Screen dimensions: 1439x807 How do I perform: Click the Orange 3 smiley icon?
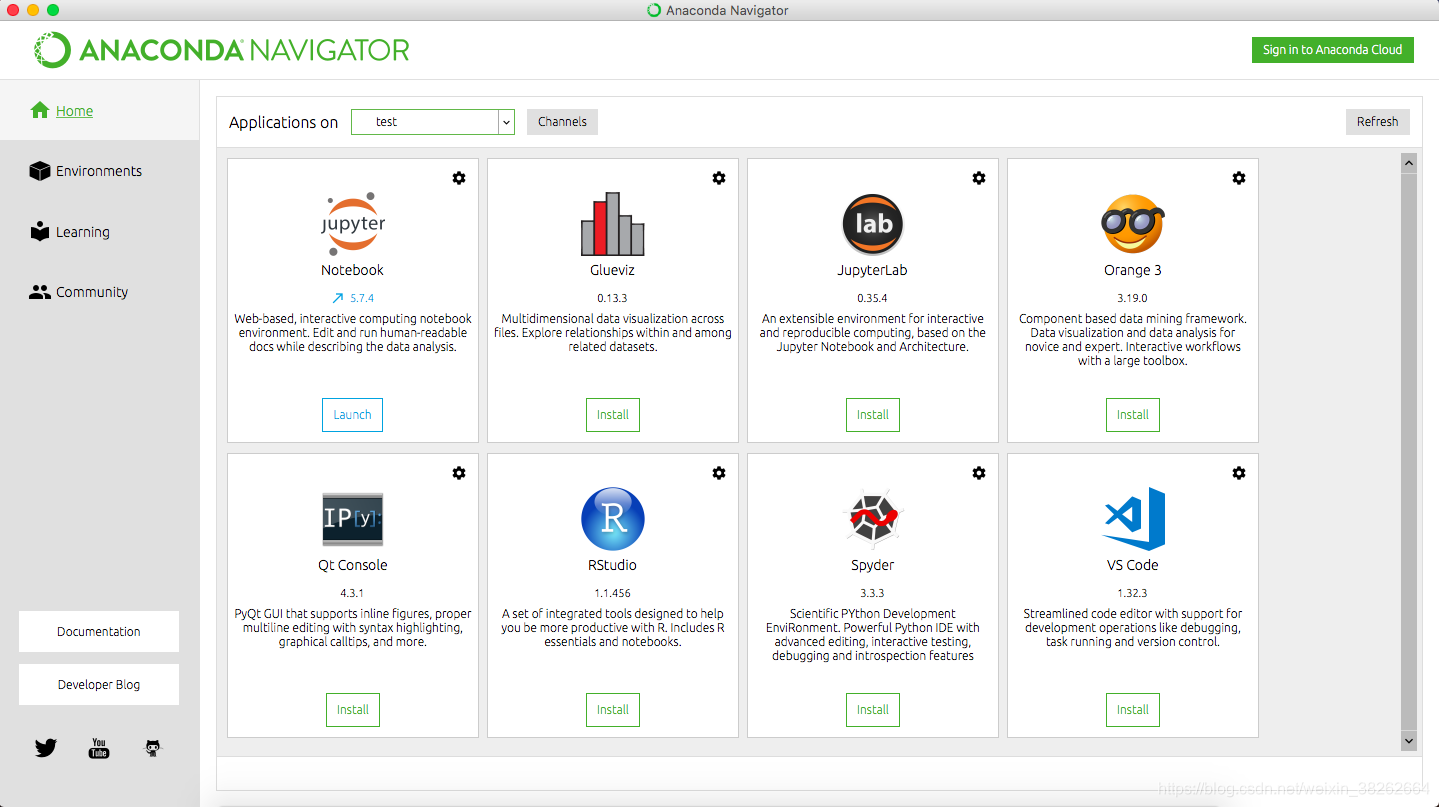pos(1132,224)
